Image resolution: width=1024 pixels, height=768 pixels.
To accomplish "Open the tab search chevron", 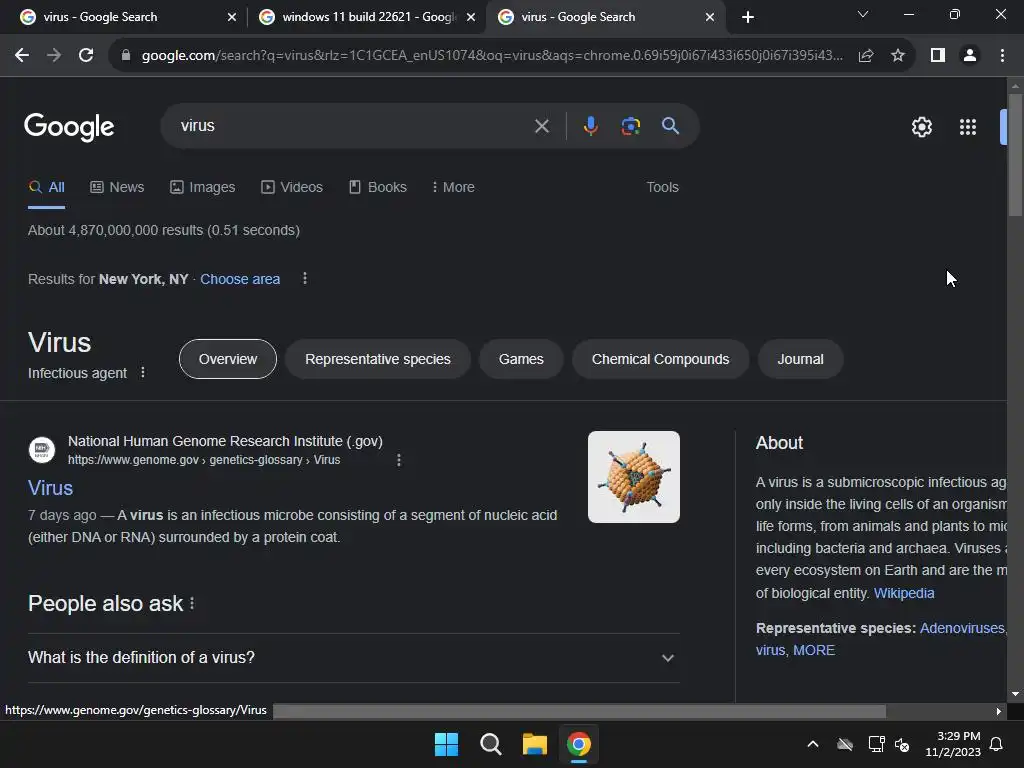I will coord(863,14).
